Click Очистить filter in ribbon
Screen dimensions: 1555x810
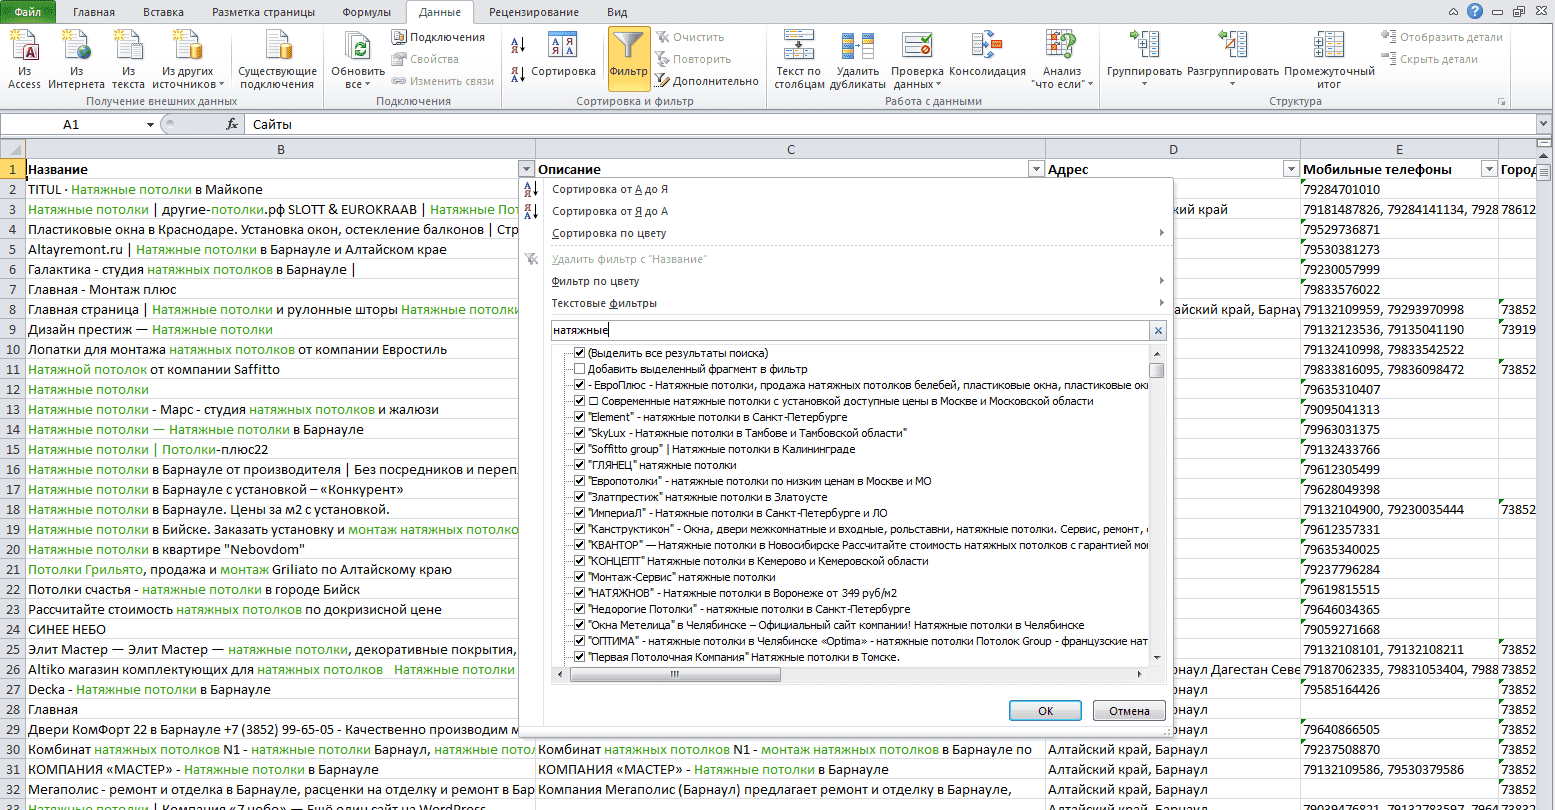coord(690,37)
